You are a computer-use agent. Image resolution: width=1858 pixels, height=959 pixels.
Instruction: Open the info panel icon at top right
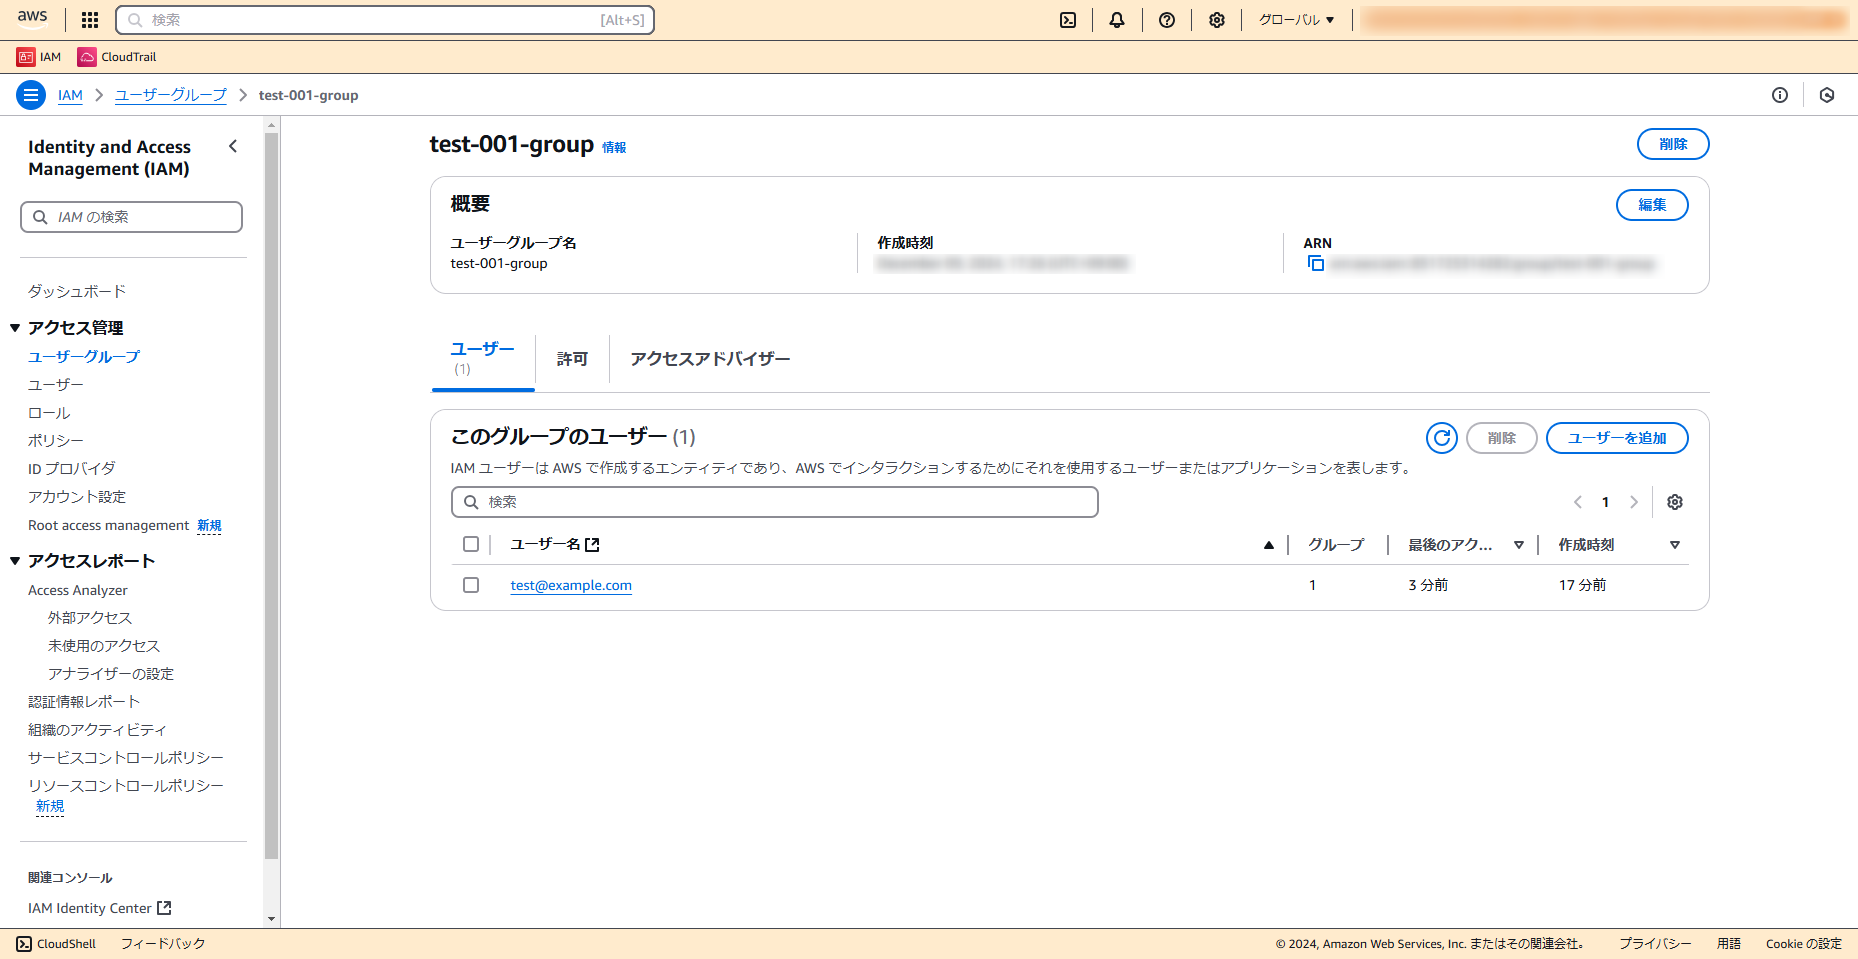click(x=1780, y=95)
